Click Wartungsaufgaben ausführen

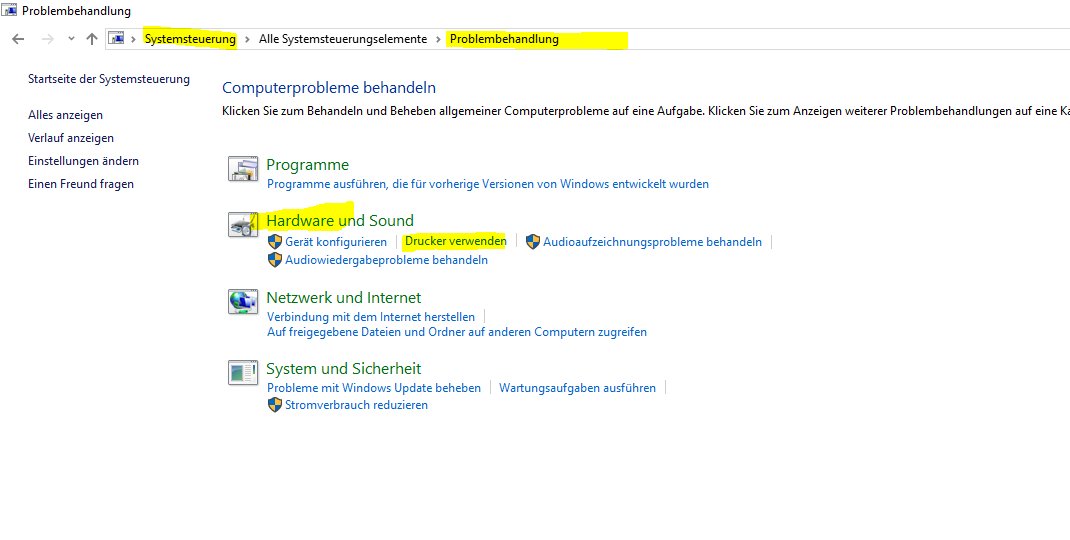(x=577, y=388)
